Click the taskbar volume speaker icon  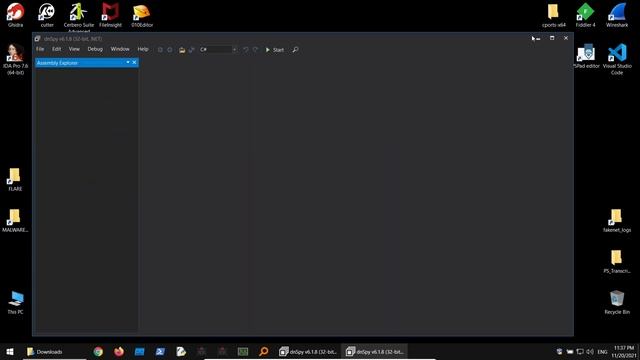[x=590, y=351]
